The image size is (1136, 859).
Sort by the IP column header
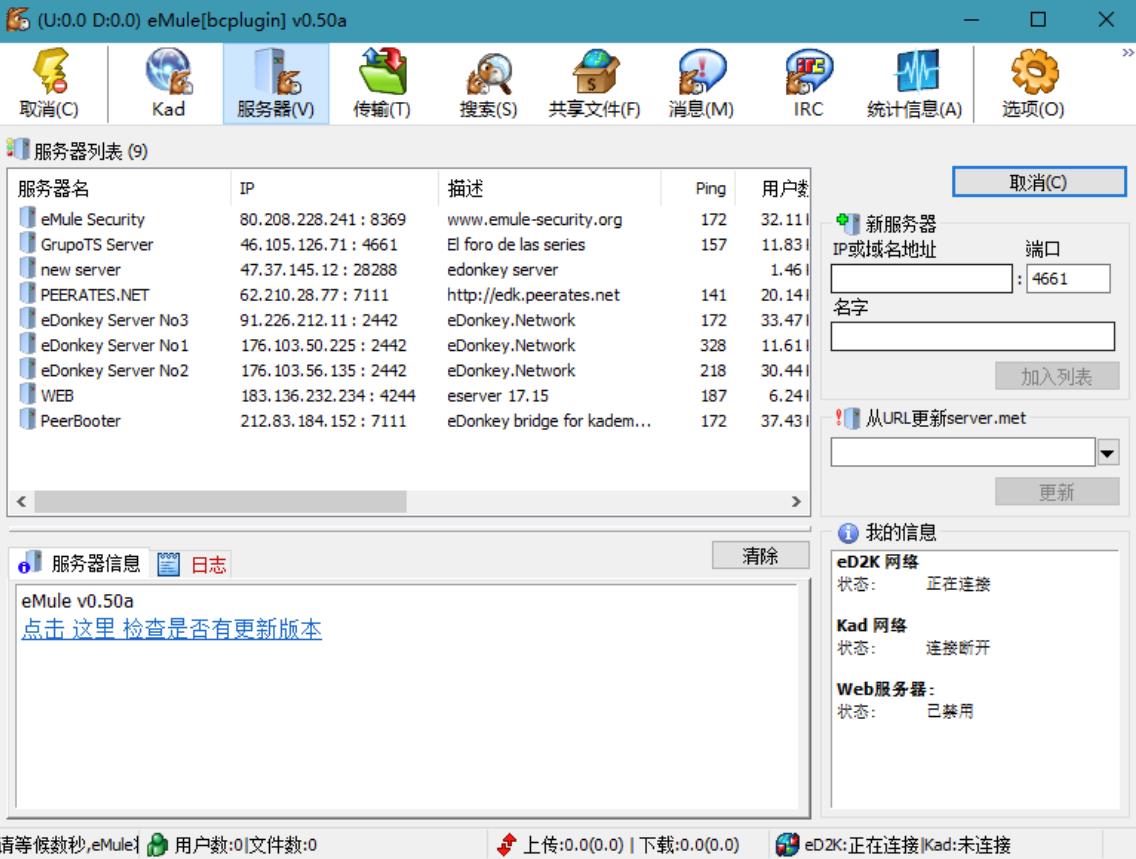pyautogui.click(x=335, y=189)
